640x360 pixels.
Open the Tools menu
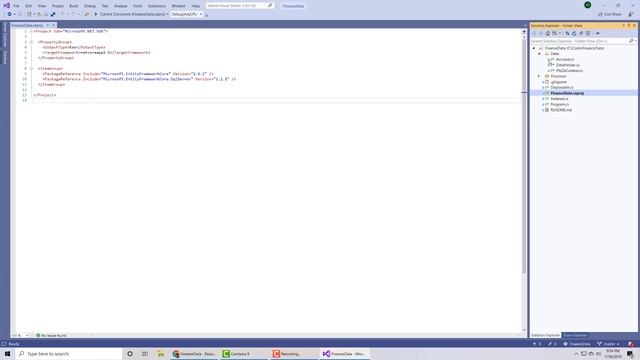click(x=138, y=6)
